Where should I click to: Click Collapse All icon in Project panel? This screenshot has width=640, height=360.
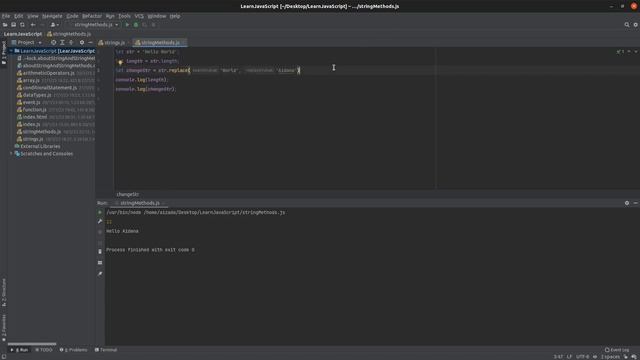click(x=71, y=42)
